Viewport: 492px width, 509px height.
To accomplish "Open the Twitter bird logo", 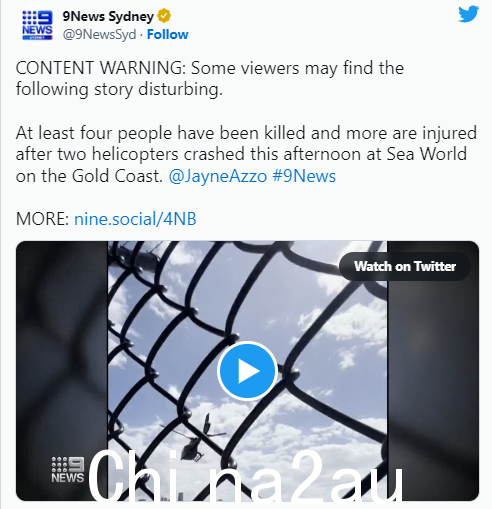I will (x=468, y=14).
